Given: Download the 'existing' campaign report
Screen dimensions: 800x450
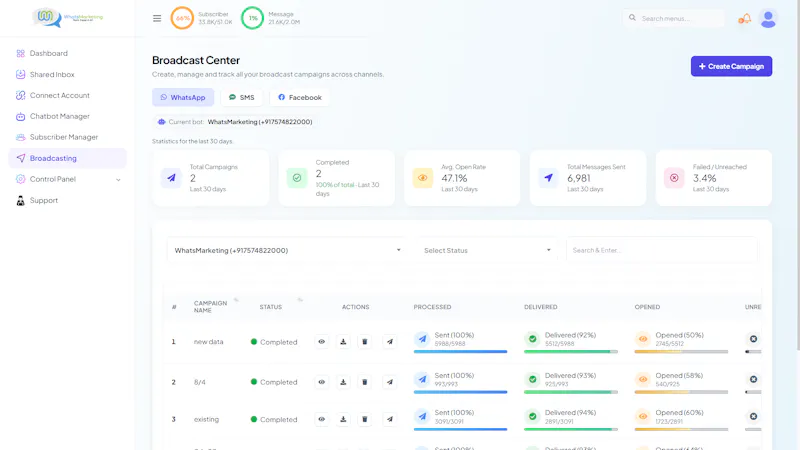Looking at the screenshot, I should coord(343,419).
